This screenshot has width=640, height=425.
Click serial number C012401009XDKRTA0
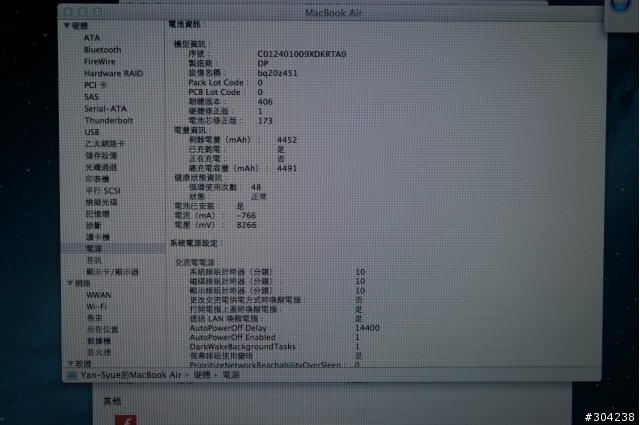click(302, 54)
